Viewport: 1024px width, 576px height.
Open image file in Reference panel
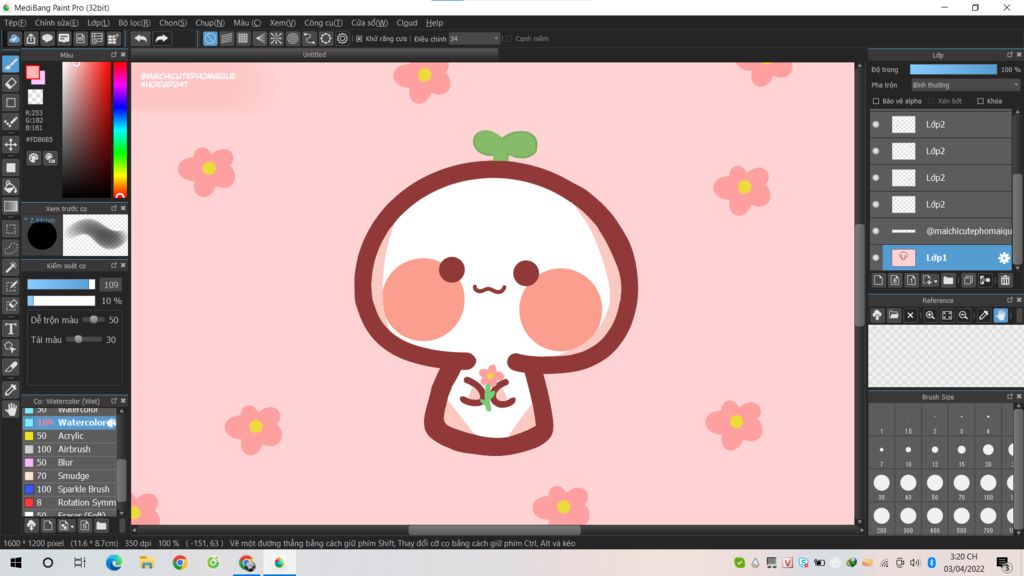pyautogui.click(x=893, y=315)
